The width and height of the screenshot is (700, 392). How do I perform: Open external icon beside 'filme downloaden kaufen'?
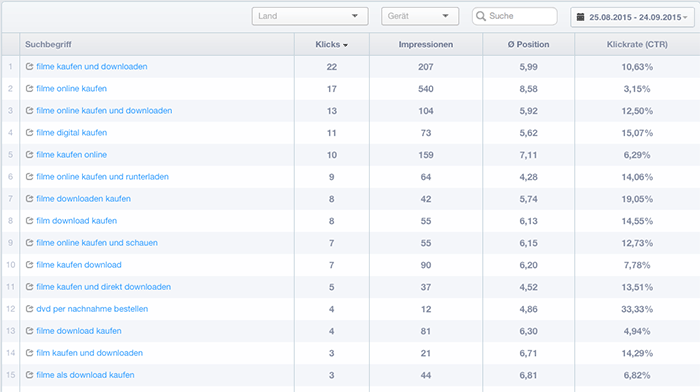(x=29, y=199)
